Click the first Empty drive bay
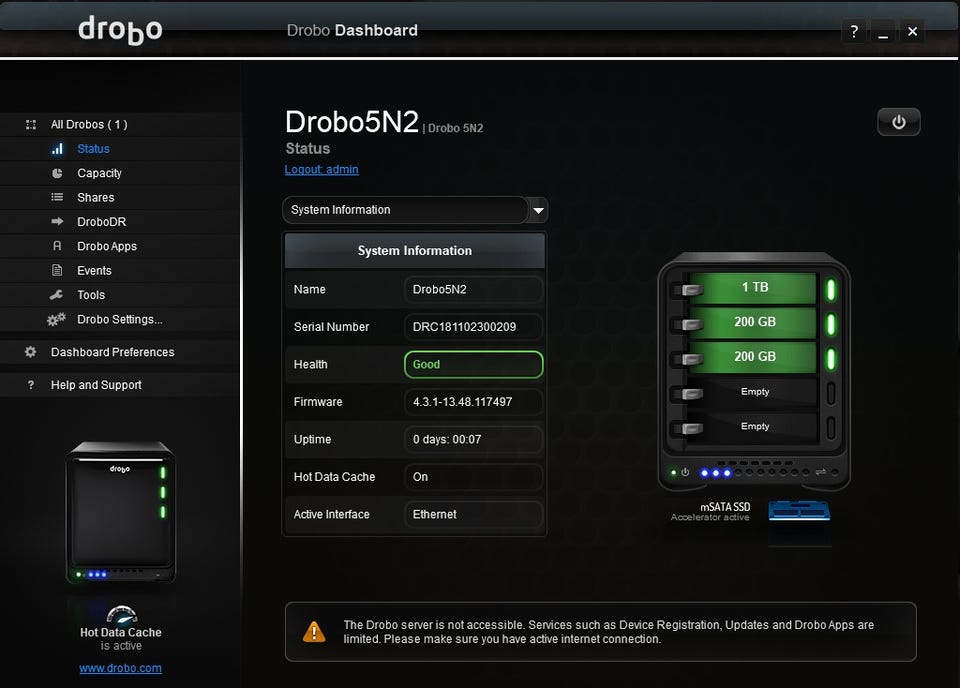 [755, 392]
